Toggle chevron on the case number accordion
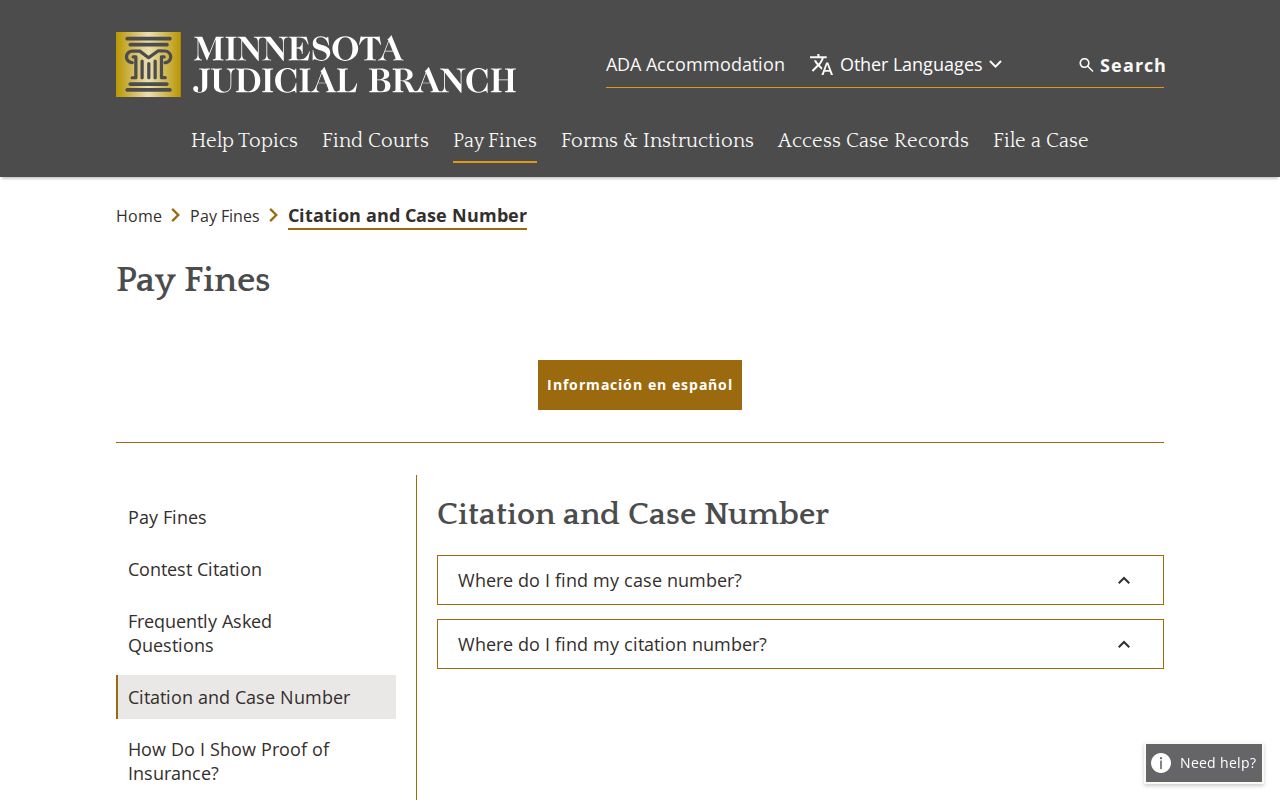The image size is (1280, 800). point(1124,580)
